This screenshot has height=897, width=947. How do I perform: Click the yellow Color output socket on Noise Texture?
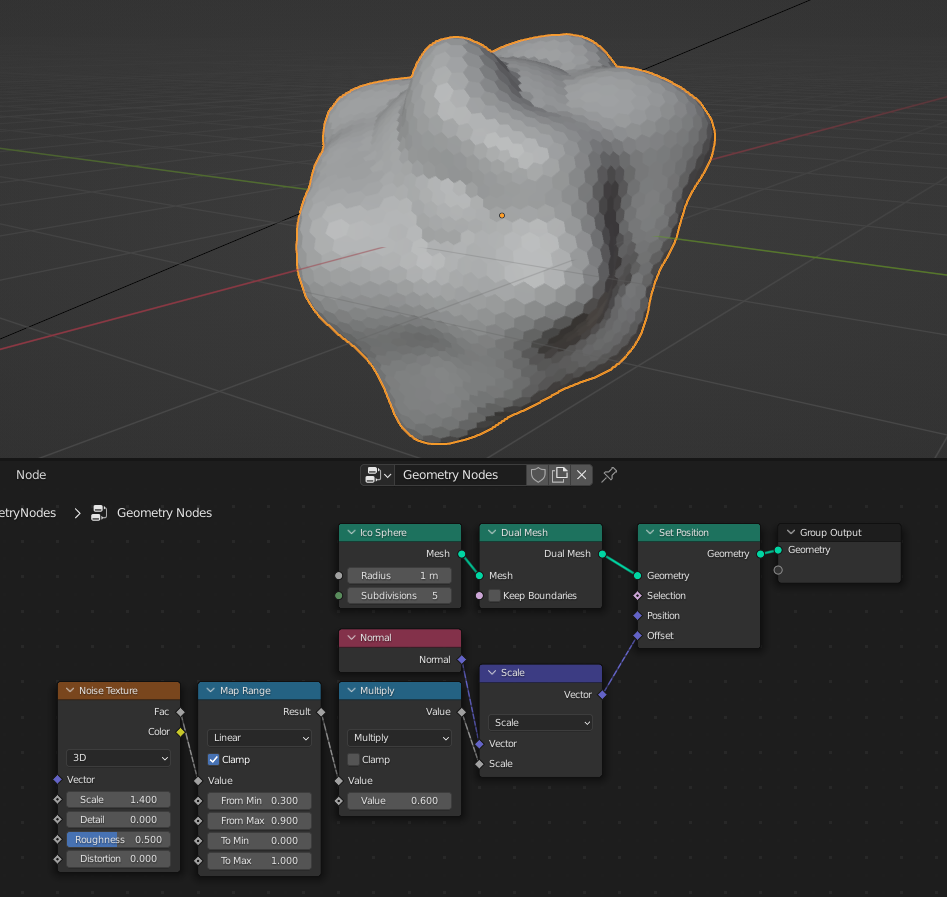(181, 731)
